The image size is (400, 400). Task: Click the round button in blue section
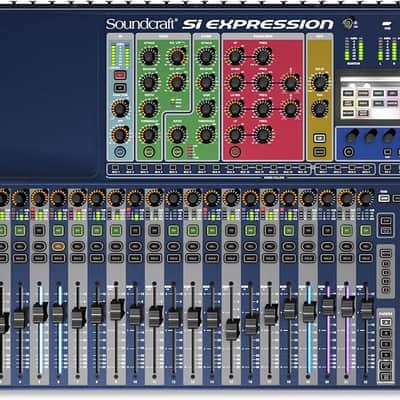349,152
